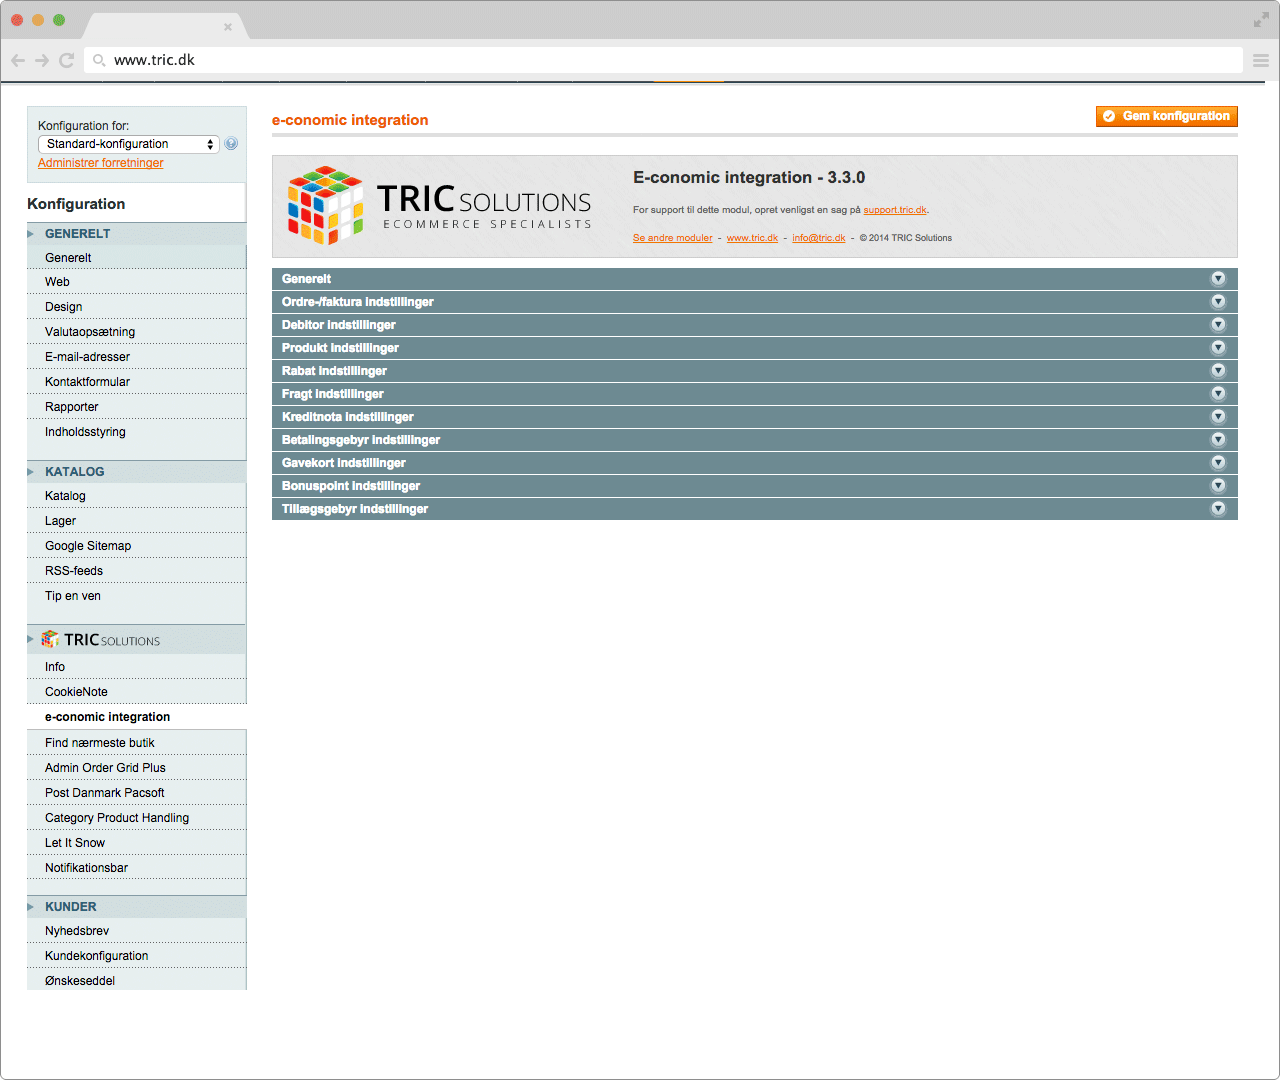Open RSS-feeds in sidebar
The width and height of the screenshot is (1280, 1080).
[136, 571]
